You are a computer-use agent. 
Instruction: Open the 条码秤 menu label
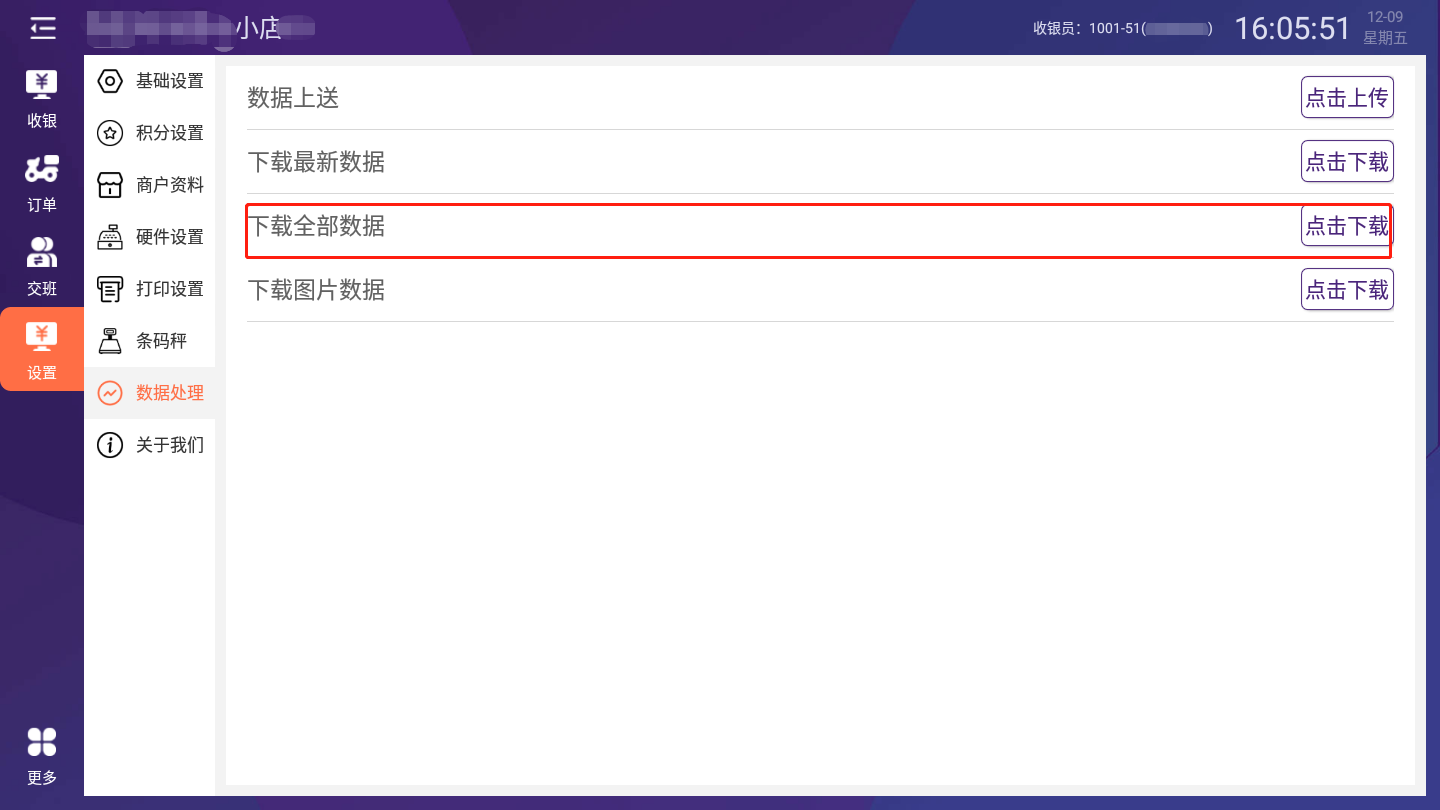click(162, 341)
